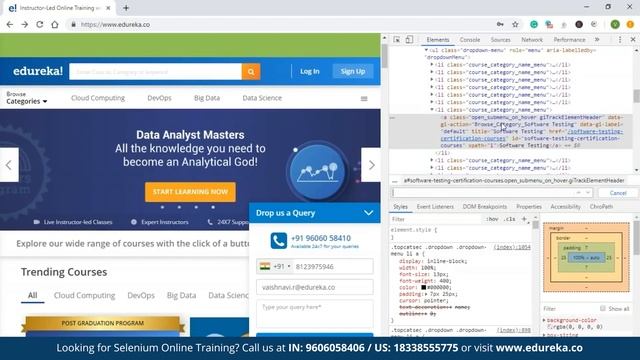Expand the background-color computed property
640x360 pixels.
click(x=544, y=320)
